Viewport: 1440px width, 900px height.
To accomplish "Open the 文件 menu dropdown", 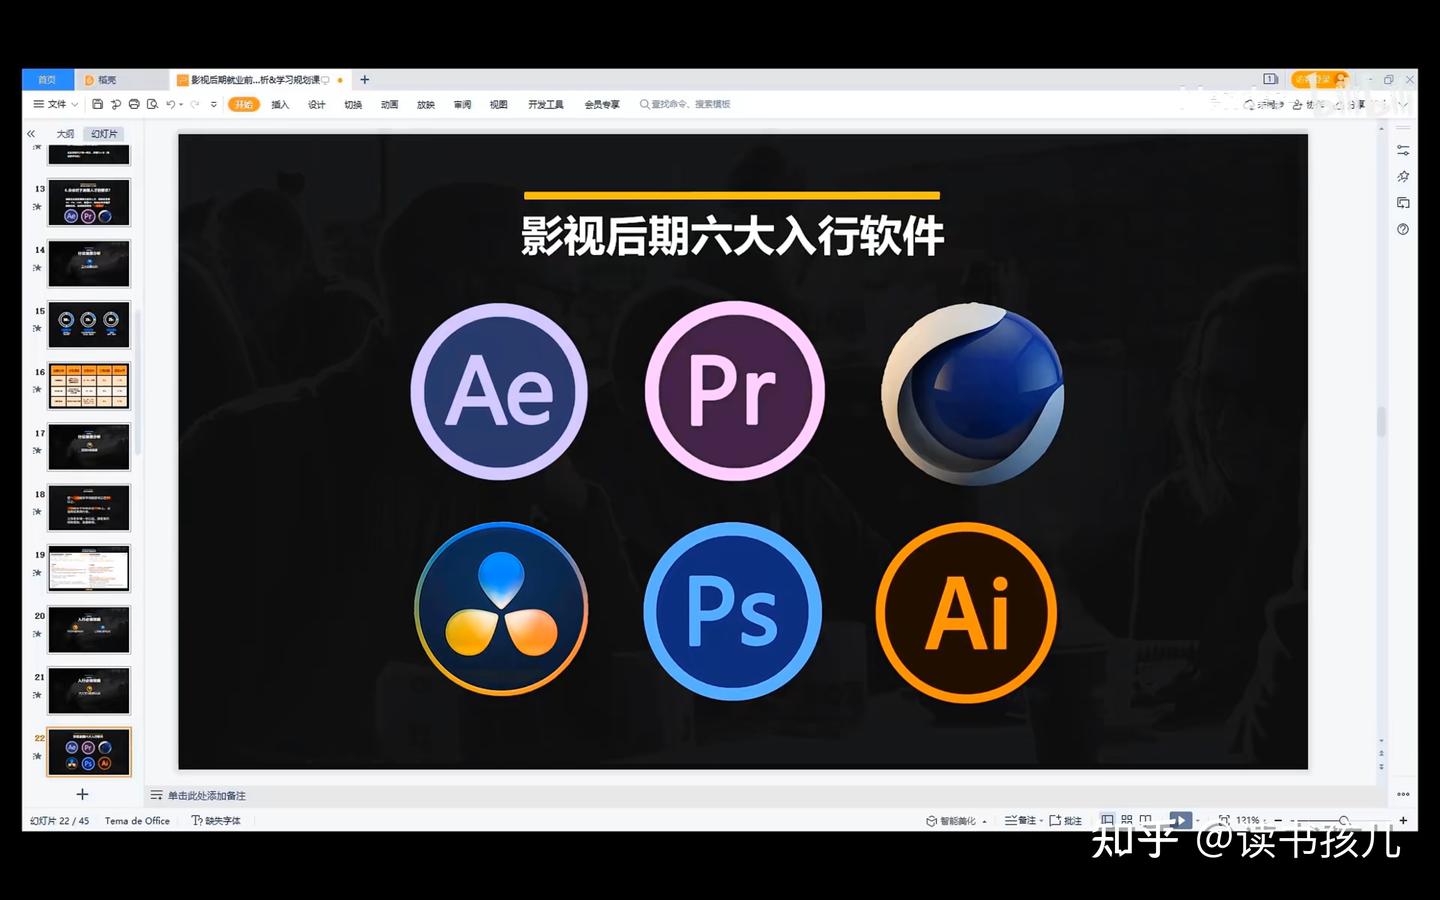I will click(55, 103).
